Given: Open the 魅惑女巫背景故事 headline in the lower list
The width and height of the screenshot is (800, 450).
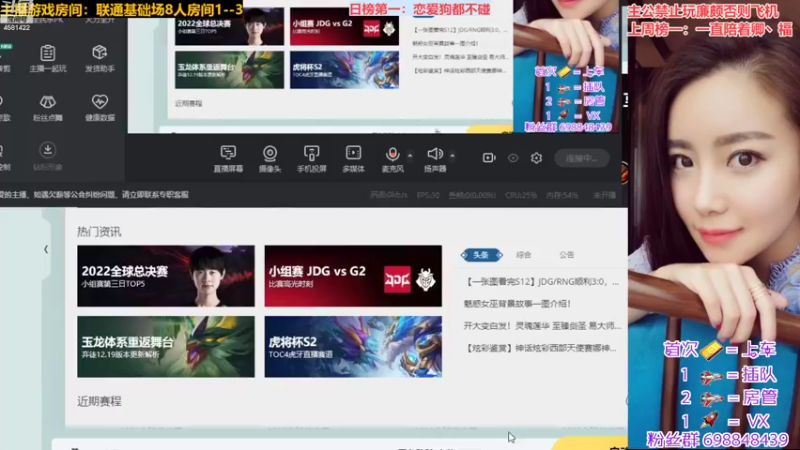Looking at the screenshot, I should 517,304.
